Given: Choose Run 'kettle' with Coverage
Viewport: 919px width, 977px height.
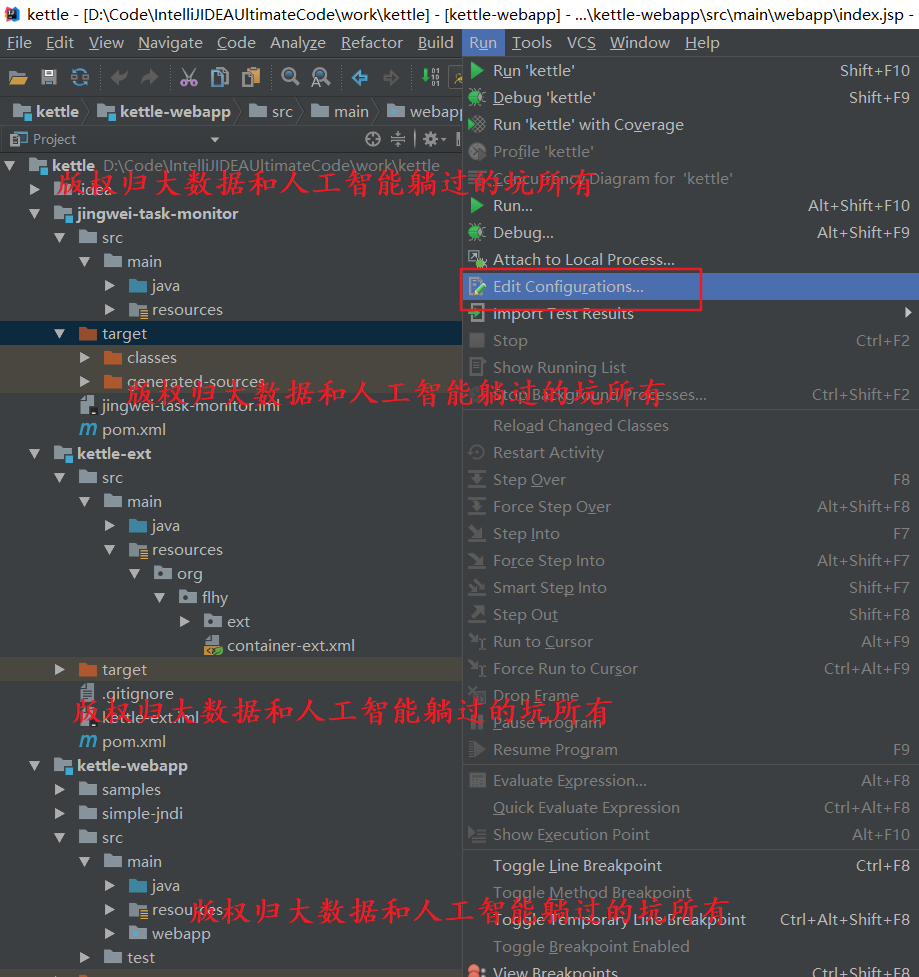Looking at the screenshot, I should pyautogui.click(x=690, y=125).
